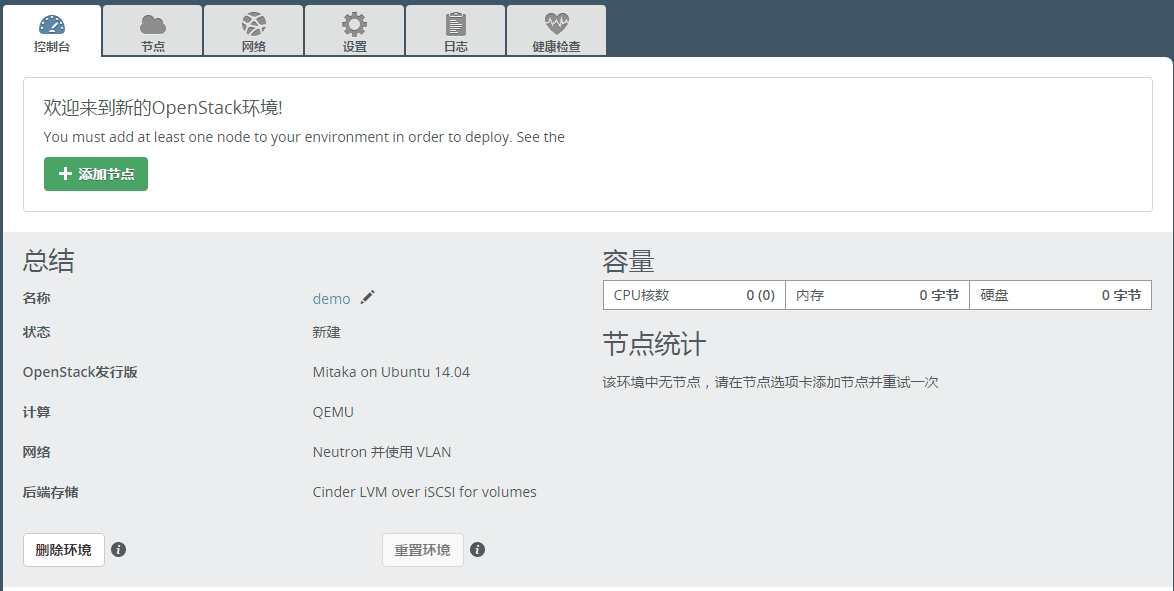Click the 节点统计 node statistics heading

(x=654, y=345)
